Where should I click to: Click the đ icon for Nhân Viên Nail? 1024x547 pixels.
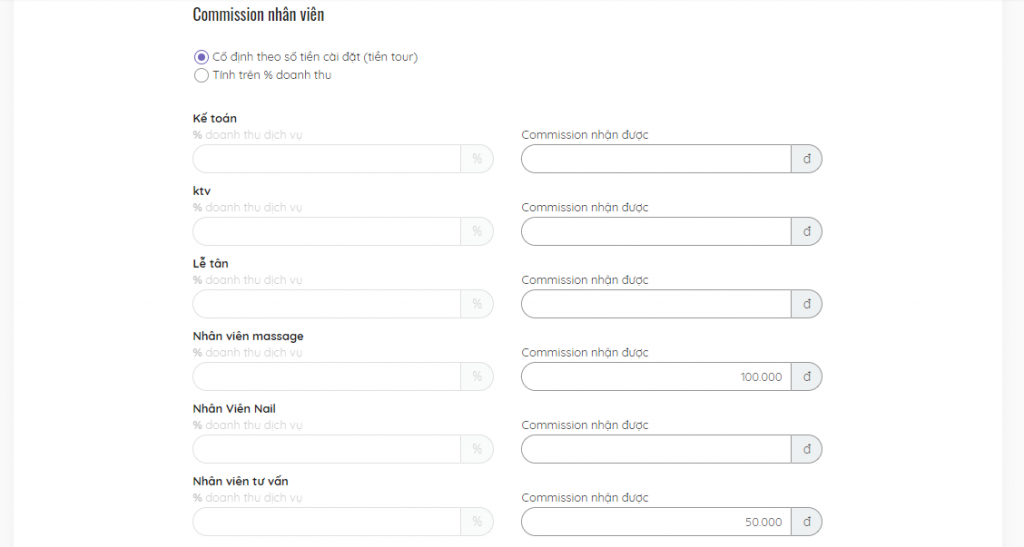click(x=807, y=449)
